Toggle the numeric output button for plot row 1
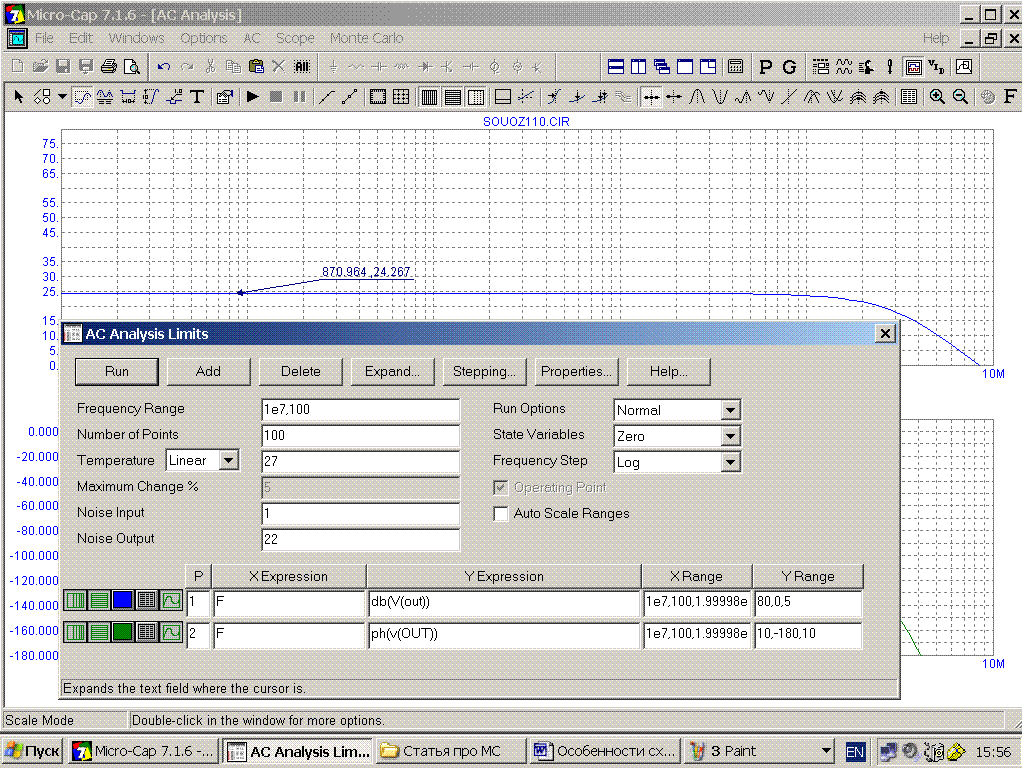This screenshot has height=768, width=1022. coord(147,602)
